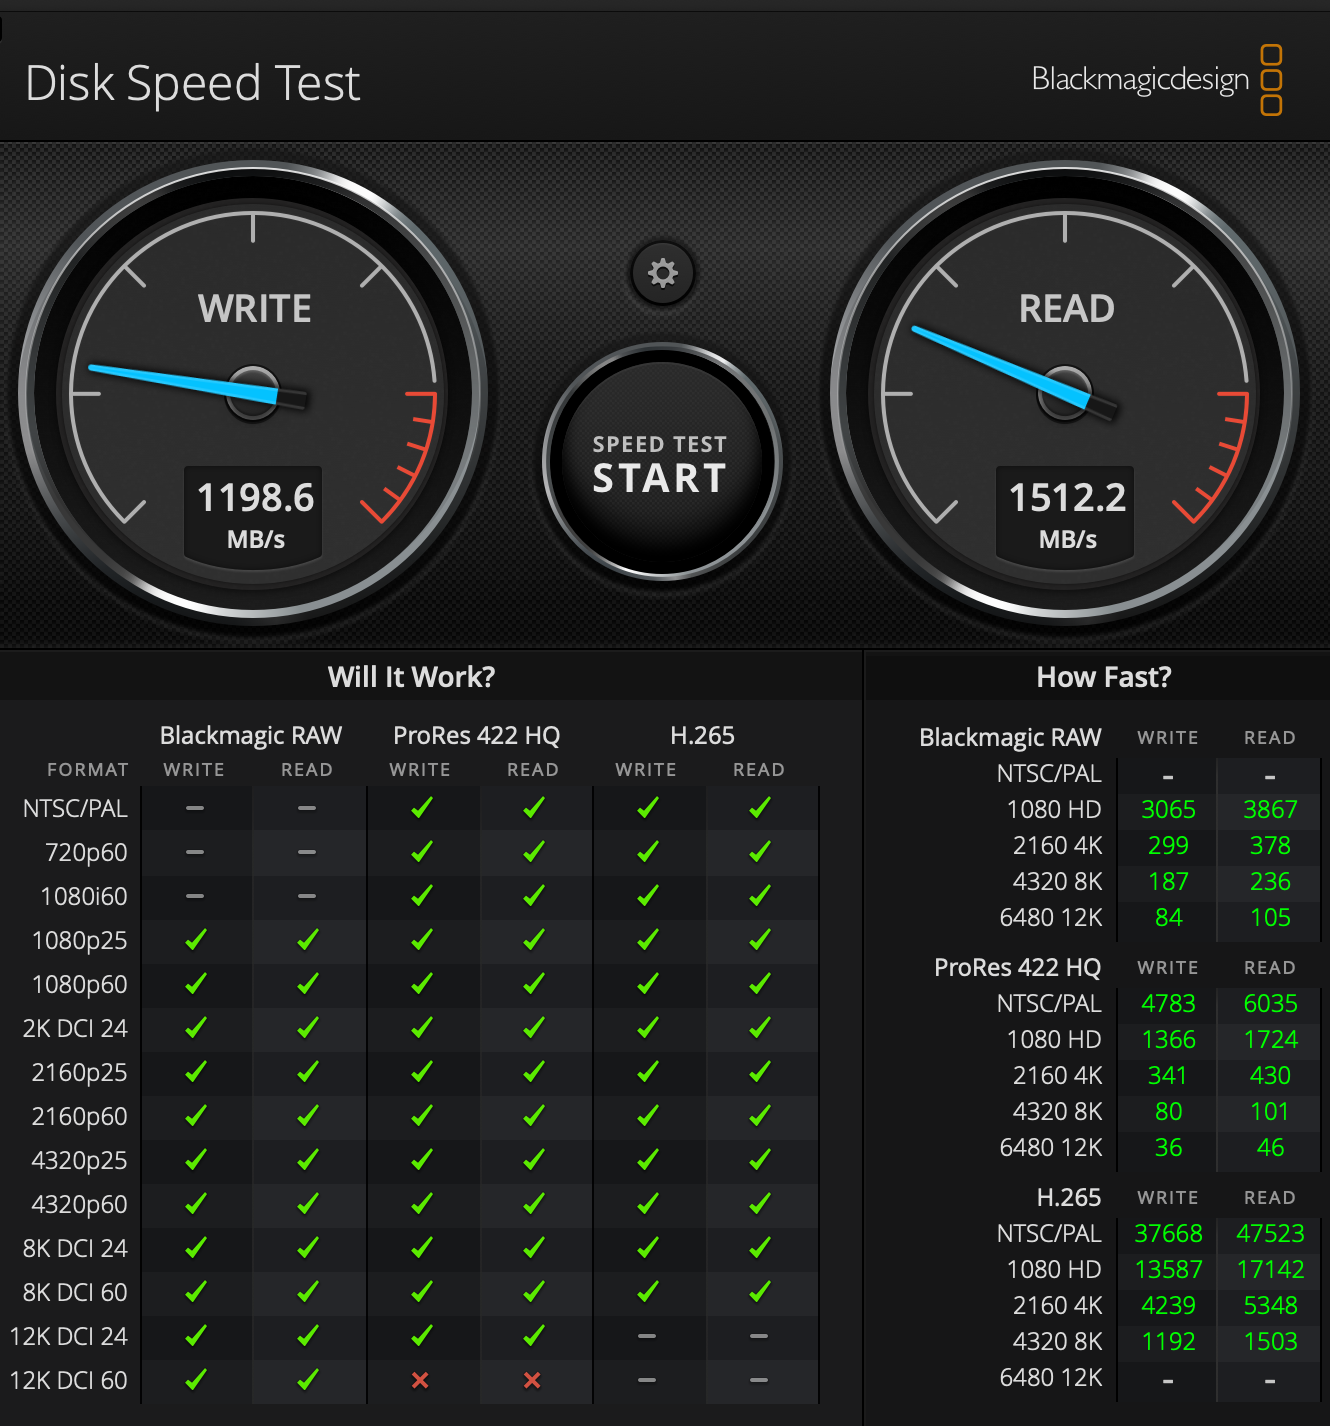Screen dimensions: 1330x1426
Task: Click the Blackmagic RAW 2160 4K write value 299
Action: 1168,845
